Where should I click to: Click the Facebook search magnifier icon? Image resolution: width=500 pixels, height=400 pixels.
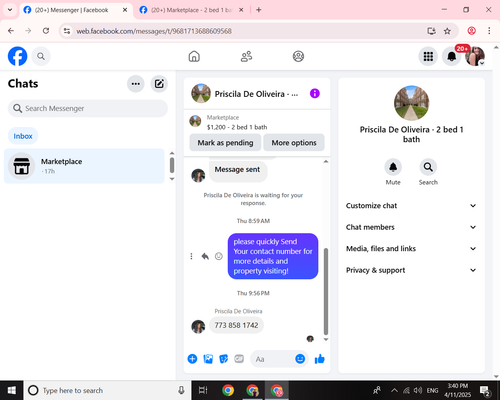point(41,56)
